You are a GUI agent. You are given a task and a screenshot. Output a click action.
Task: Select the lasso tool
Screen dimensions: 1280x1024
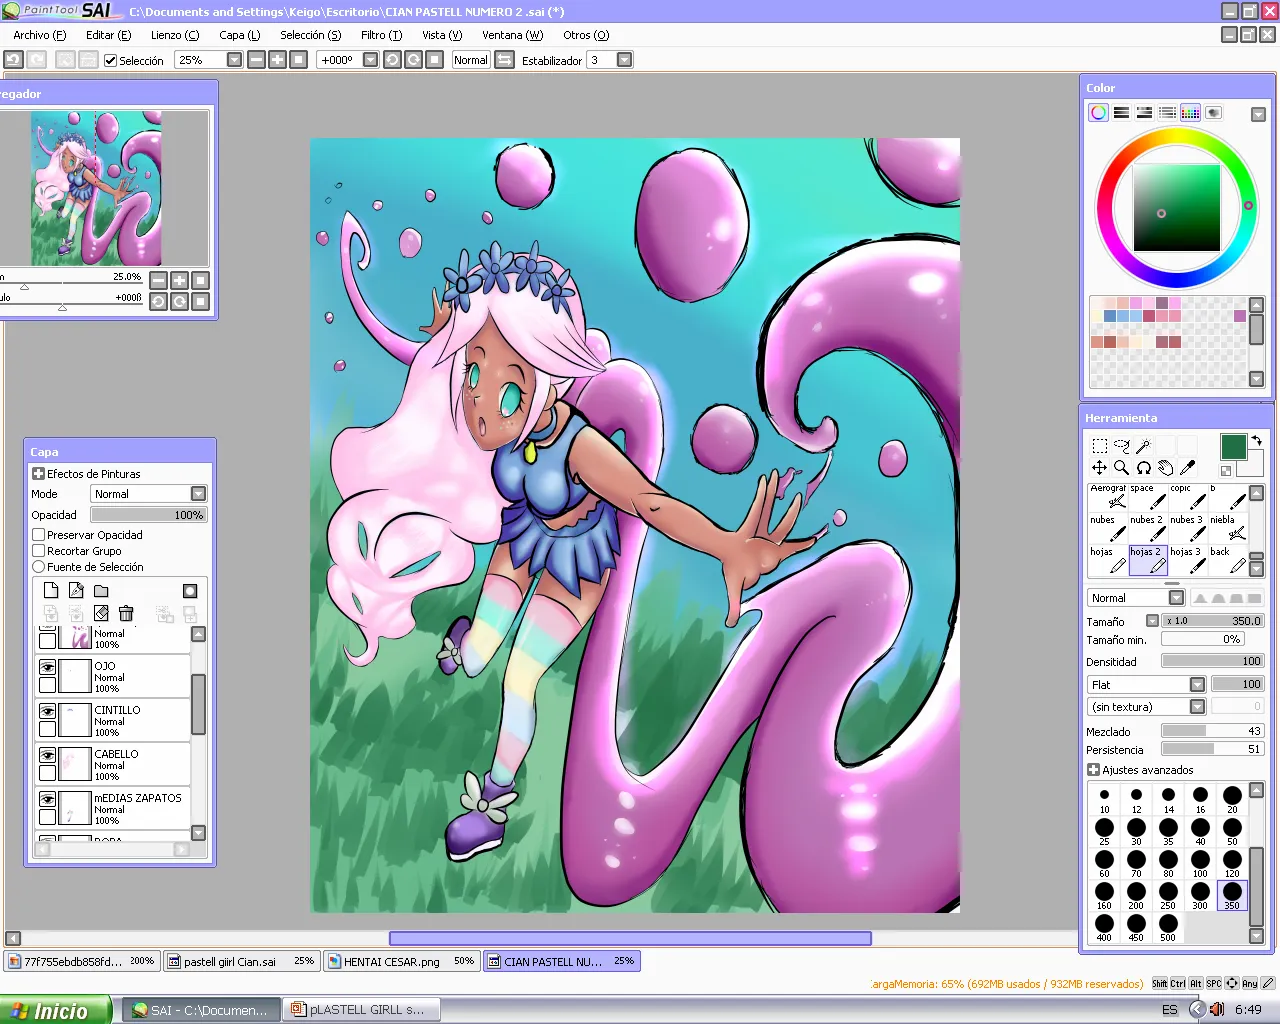pyautogui.click(x=1121, y=446)
